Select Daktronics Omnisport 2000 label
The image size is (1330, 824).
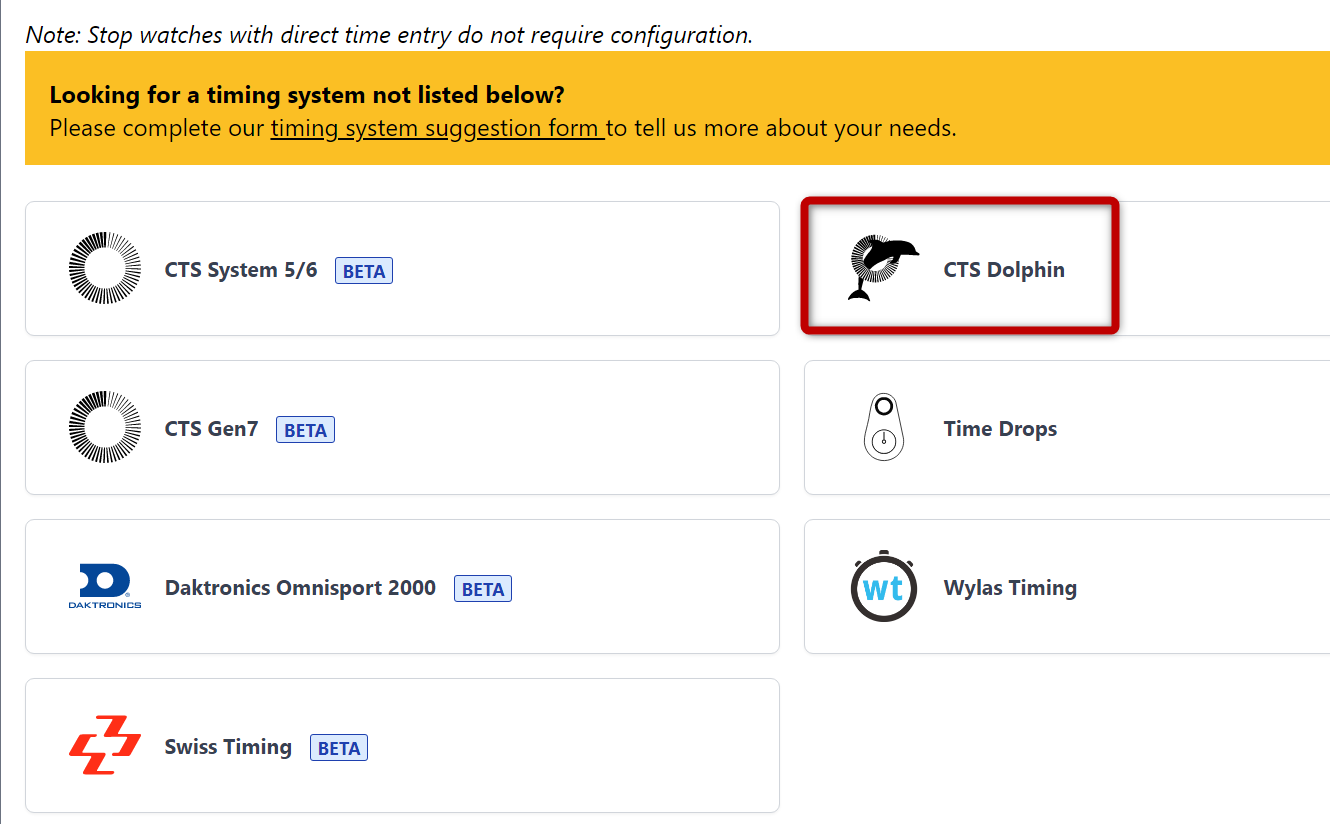pos(300,588)
